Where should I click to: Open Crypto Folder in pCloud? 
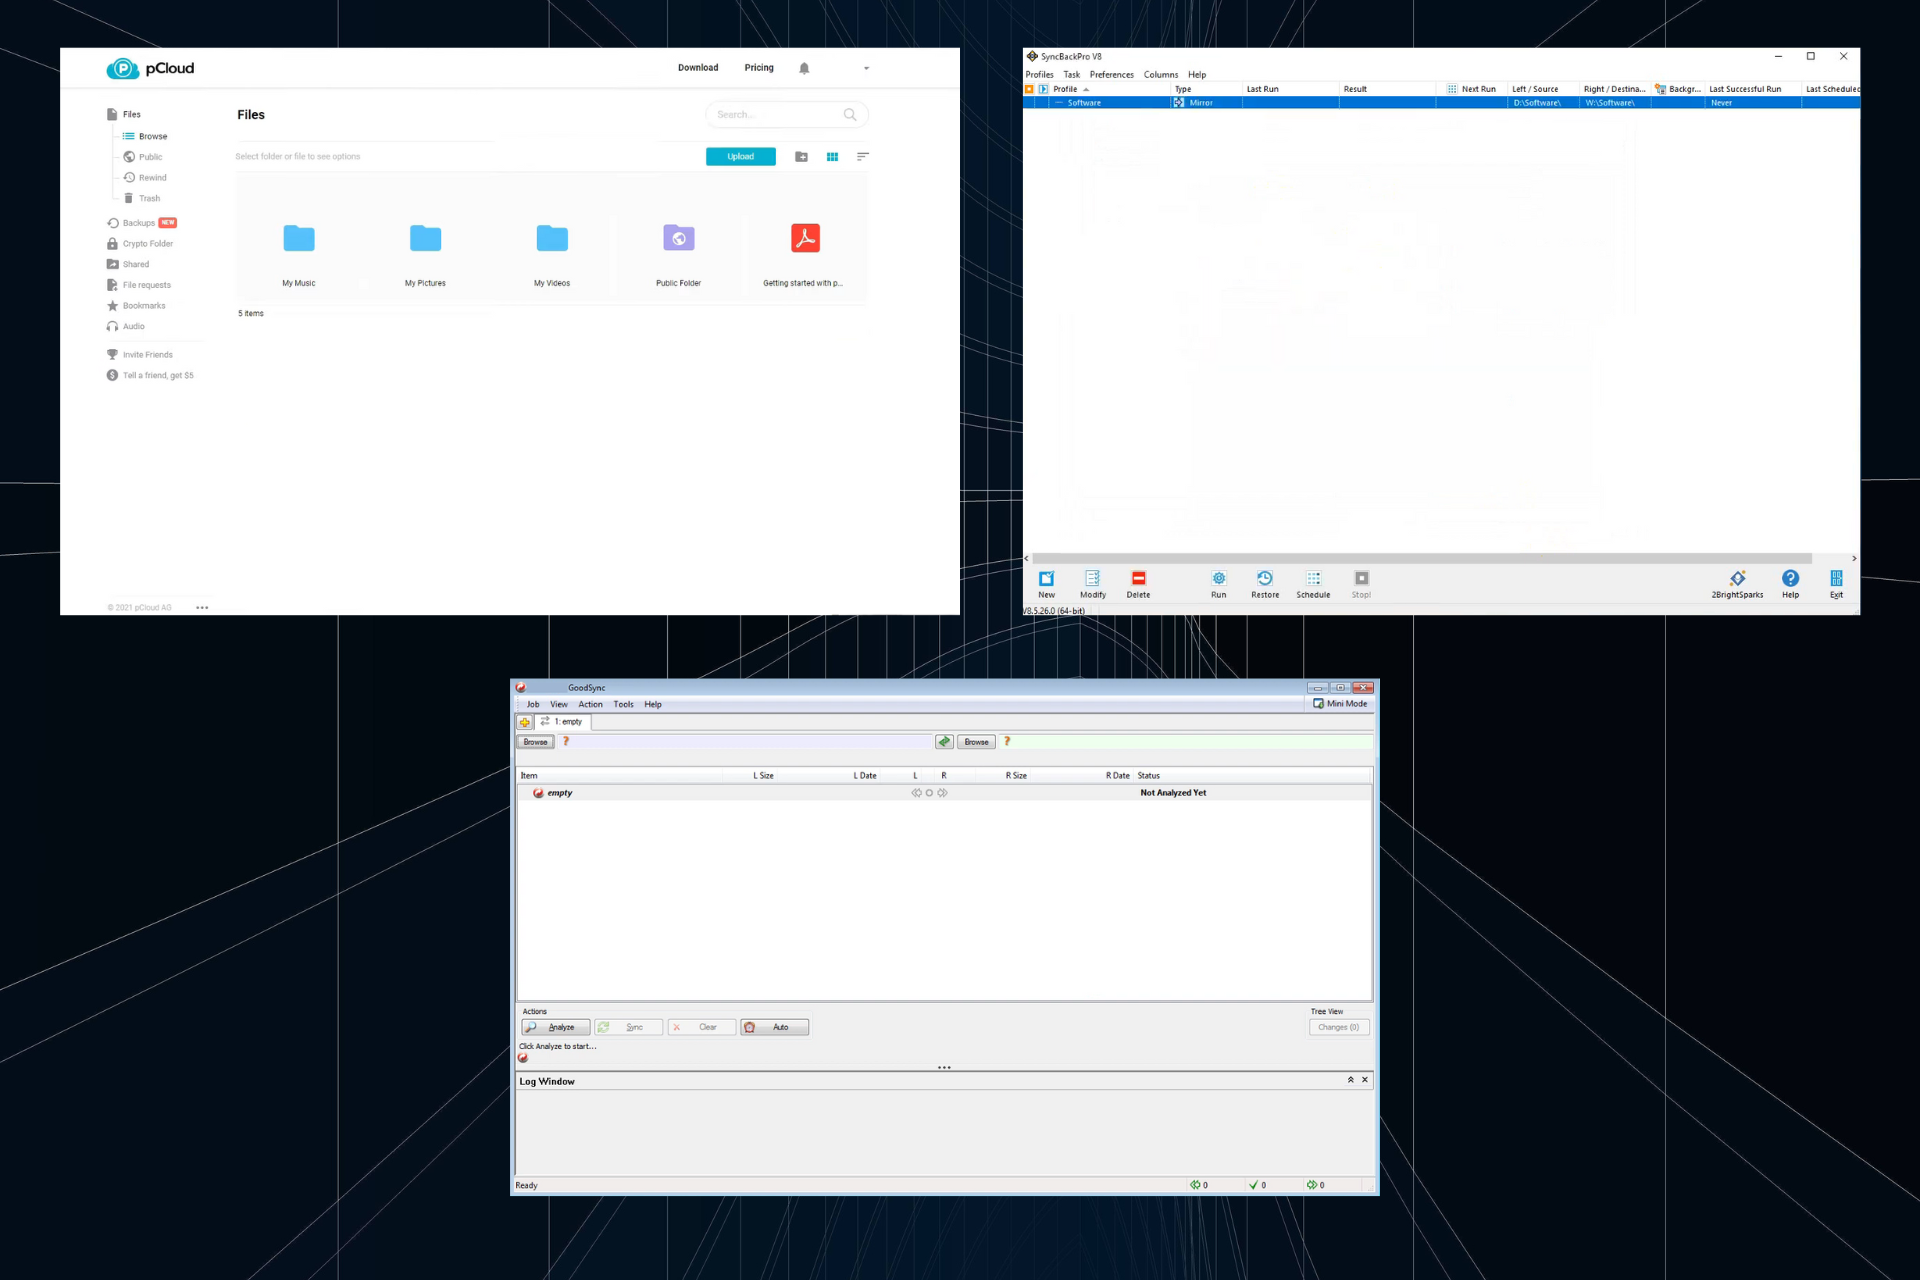(140, 244)
